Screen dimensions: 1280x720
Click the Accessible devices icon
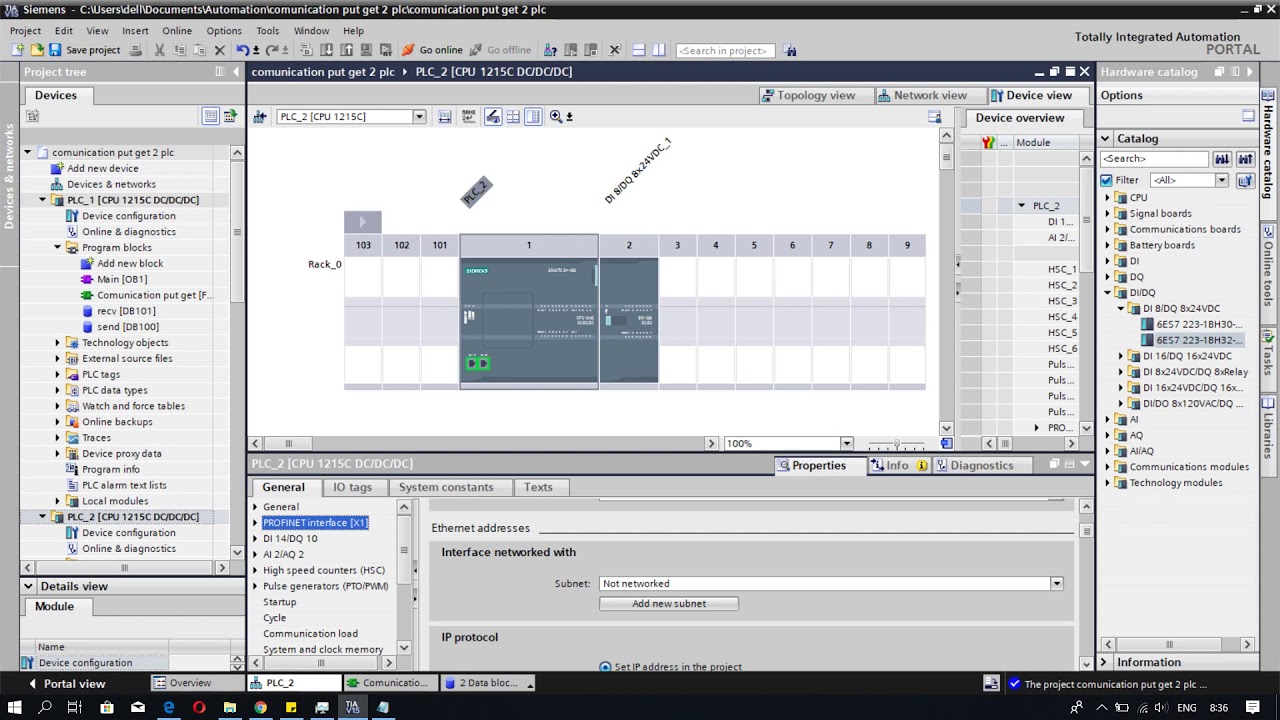click(x=550, y=50)
